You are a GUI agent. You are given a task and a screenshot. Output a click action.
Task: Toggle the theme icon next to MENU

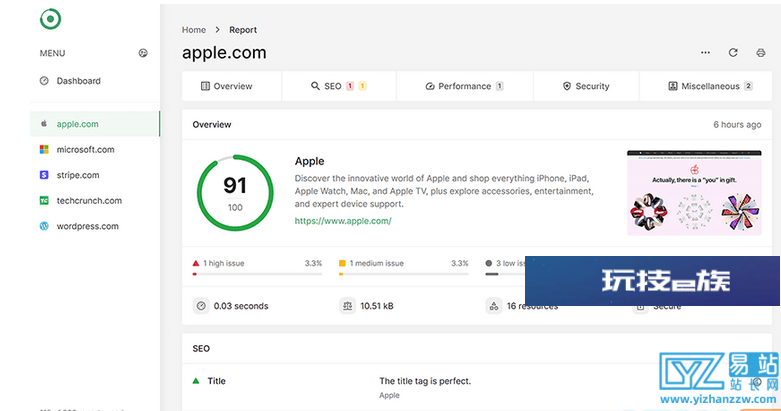pyautogui.click(x=143, y=53)
